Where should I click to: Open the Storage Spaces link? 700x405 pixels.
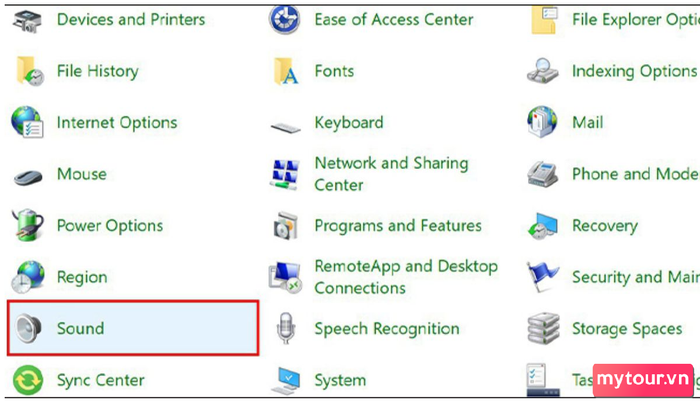coord(627,329)
